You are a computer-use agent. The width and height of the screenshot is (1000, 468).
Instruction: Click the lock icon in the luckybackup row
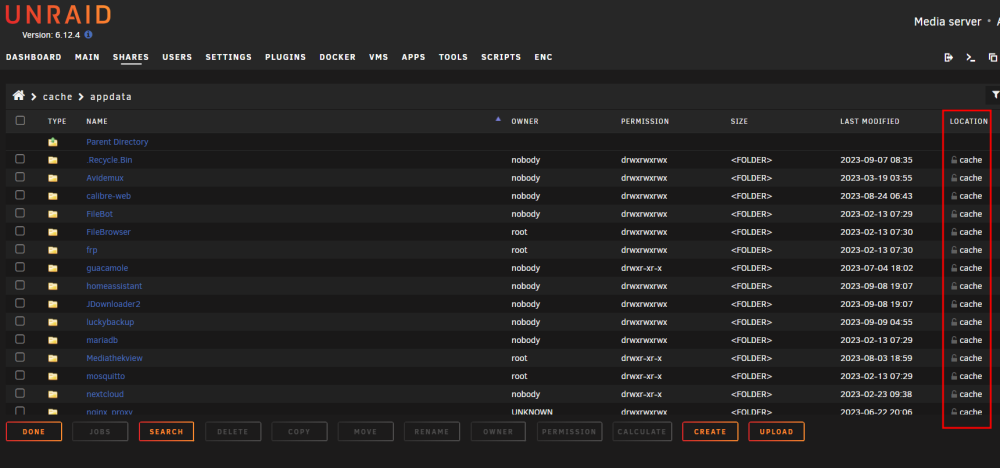pos(954,322)
